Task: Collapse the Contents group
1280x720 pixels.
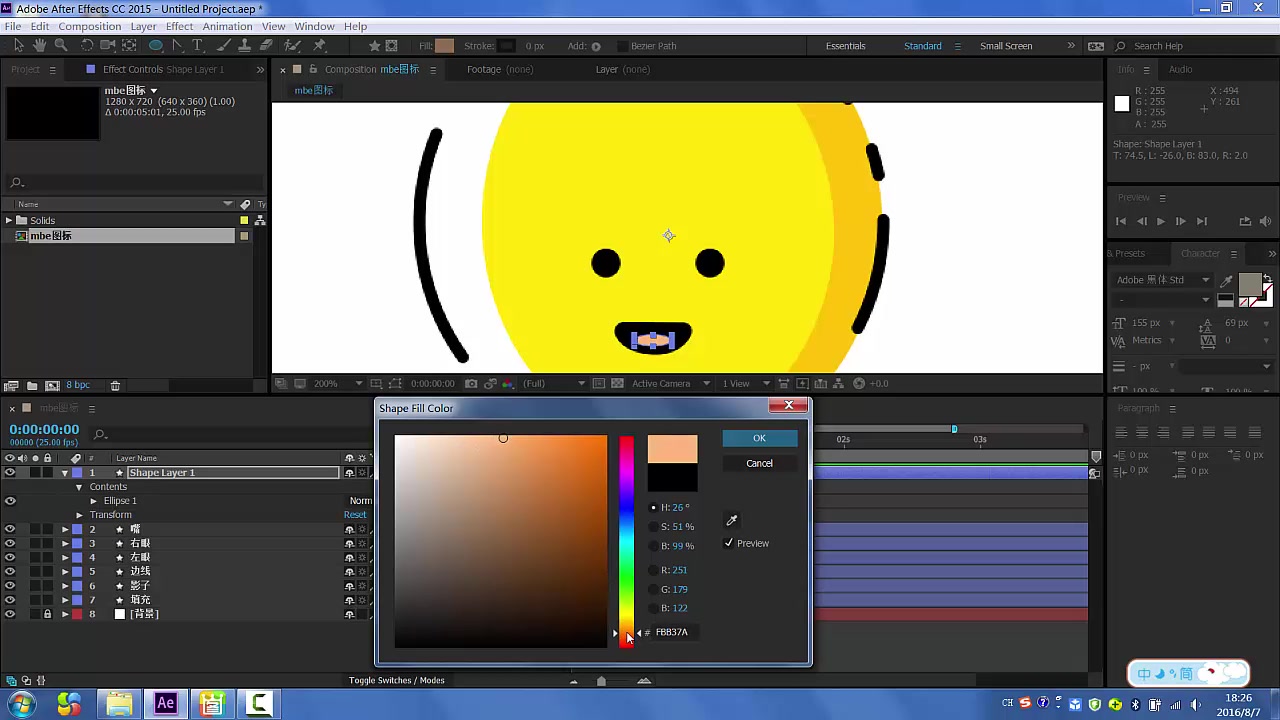Action: click(x=79, y=487)
